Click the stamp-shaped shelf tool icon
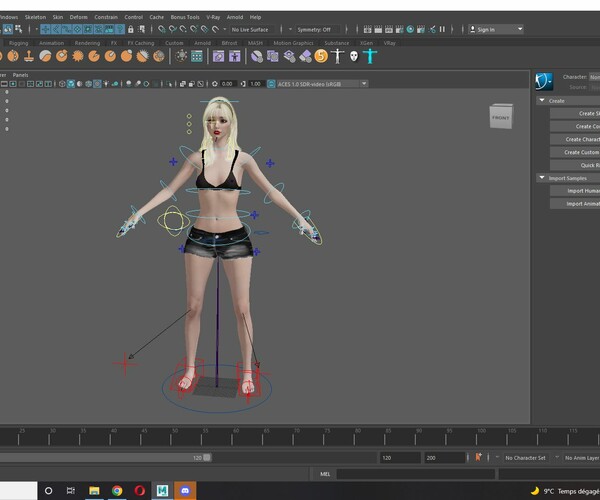Screen dimensions: 600x500 click(x=29, y=56)
